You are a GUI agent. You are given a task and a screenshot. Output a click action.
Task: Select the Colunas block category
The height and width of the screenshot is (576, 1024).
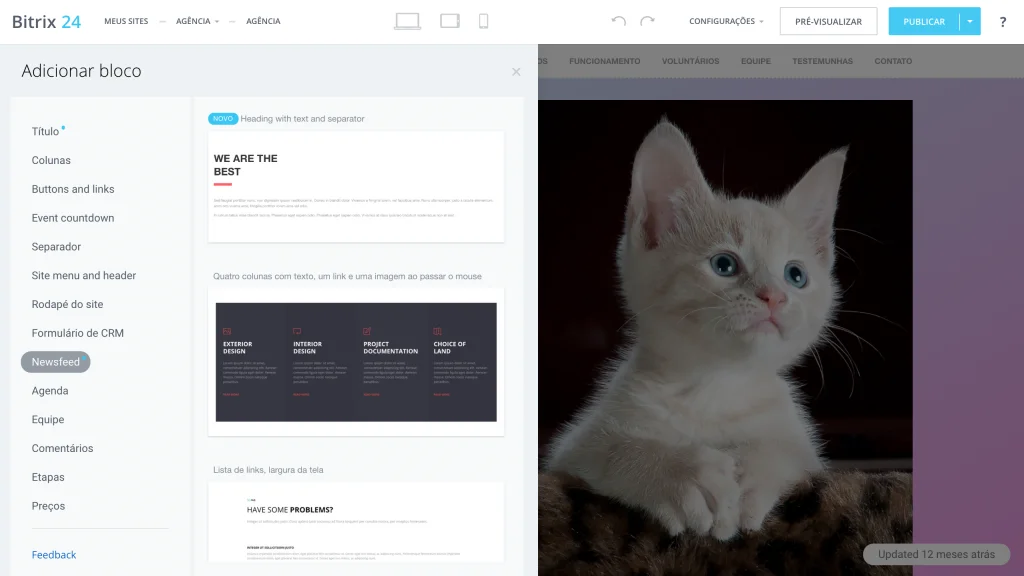tap(51, 160)
